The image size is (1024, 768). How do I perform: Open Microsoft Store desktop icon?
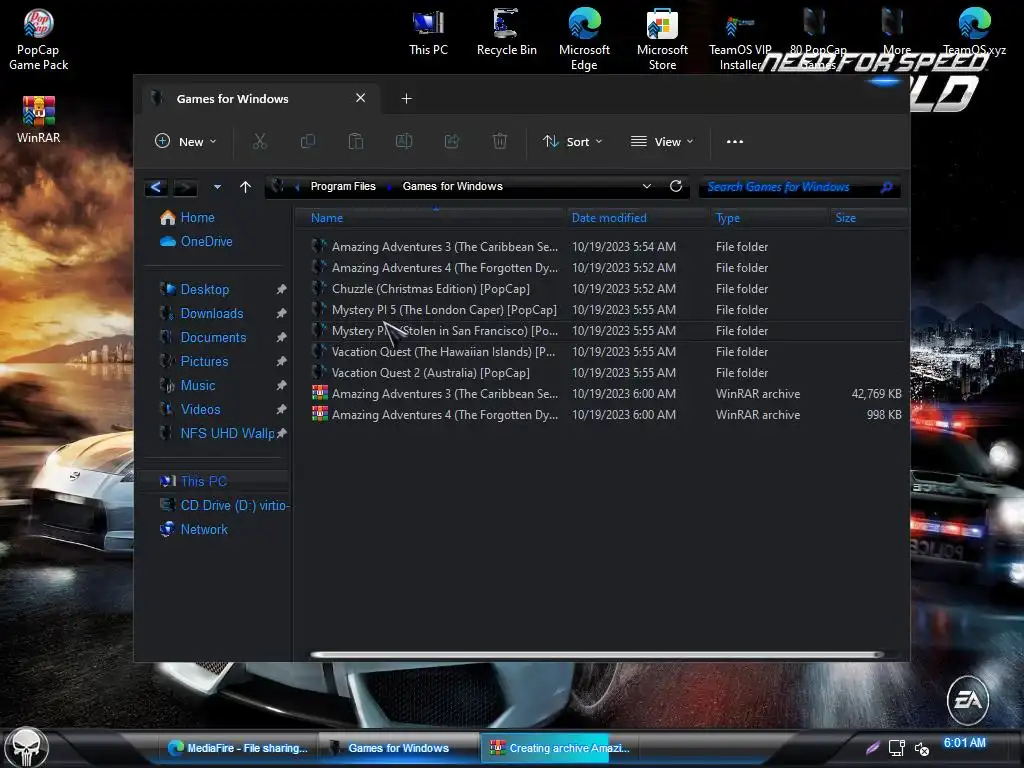pos(662,38)
